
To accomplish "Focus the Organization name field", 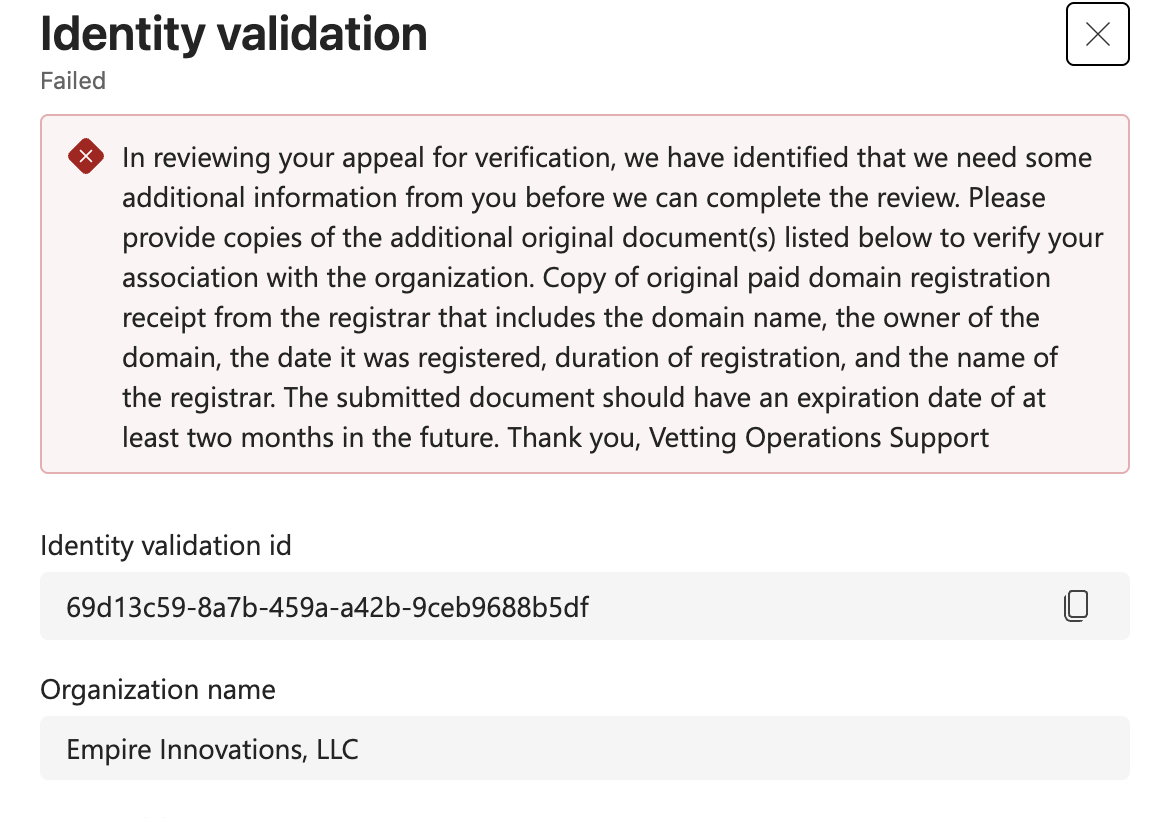I will click(x=584, y=748).
